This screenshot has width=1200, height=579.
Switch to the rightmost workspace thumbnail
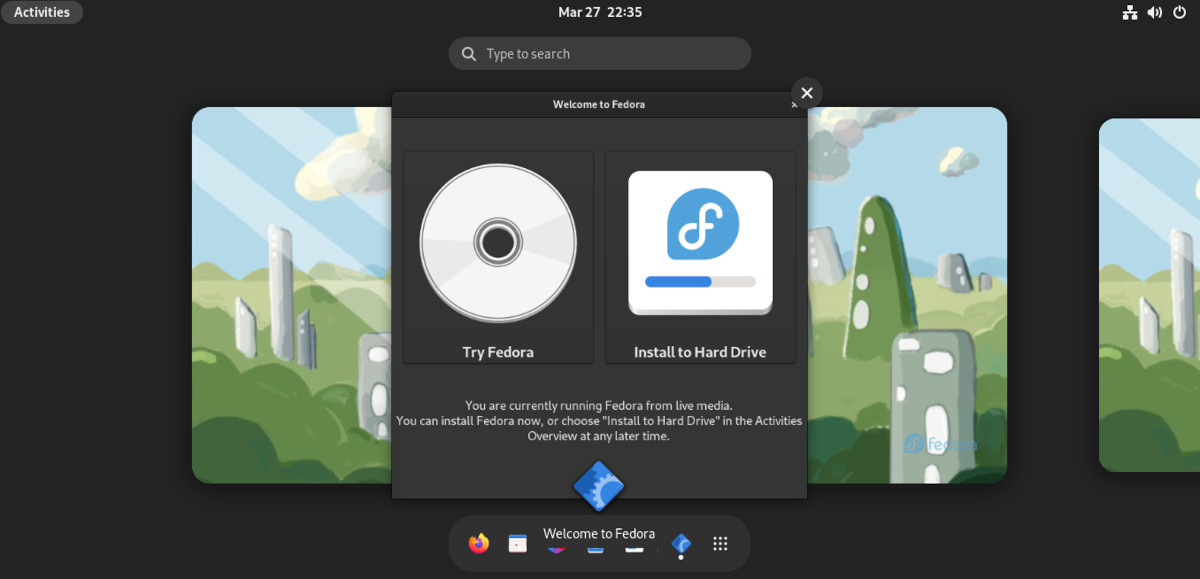(1148, 293)
